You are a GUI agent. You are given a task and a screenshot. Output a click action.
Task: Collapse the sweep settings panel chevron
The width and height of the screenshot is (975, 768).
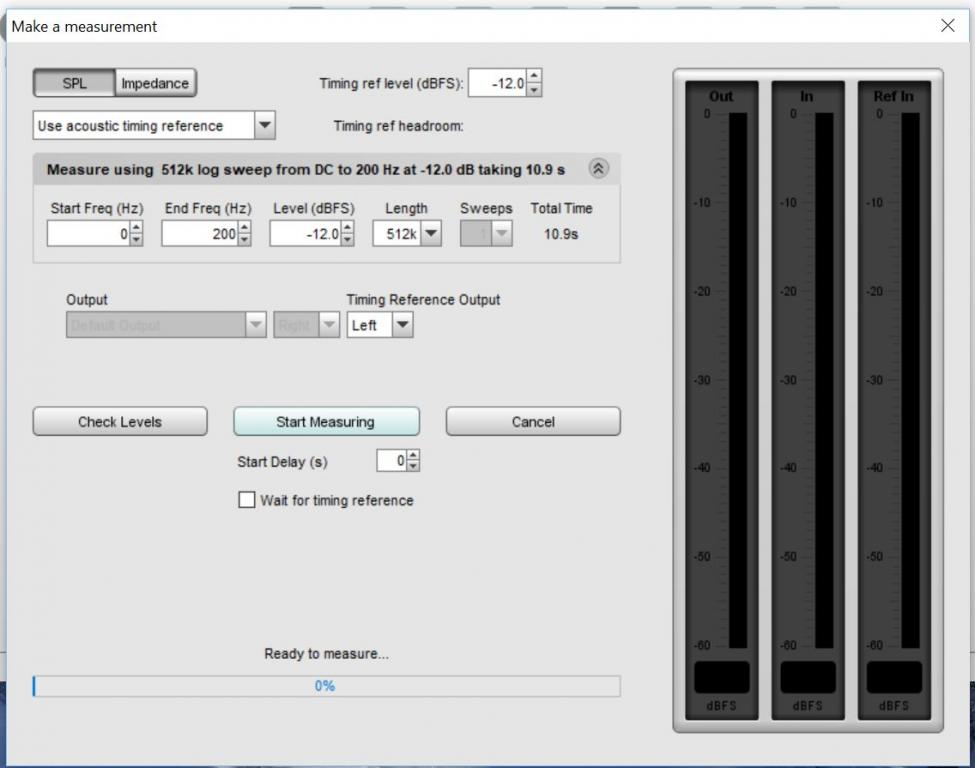tap(598, 169)
